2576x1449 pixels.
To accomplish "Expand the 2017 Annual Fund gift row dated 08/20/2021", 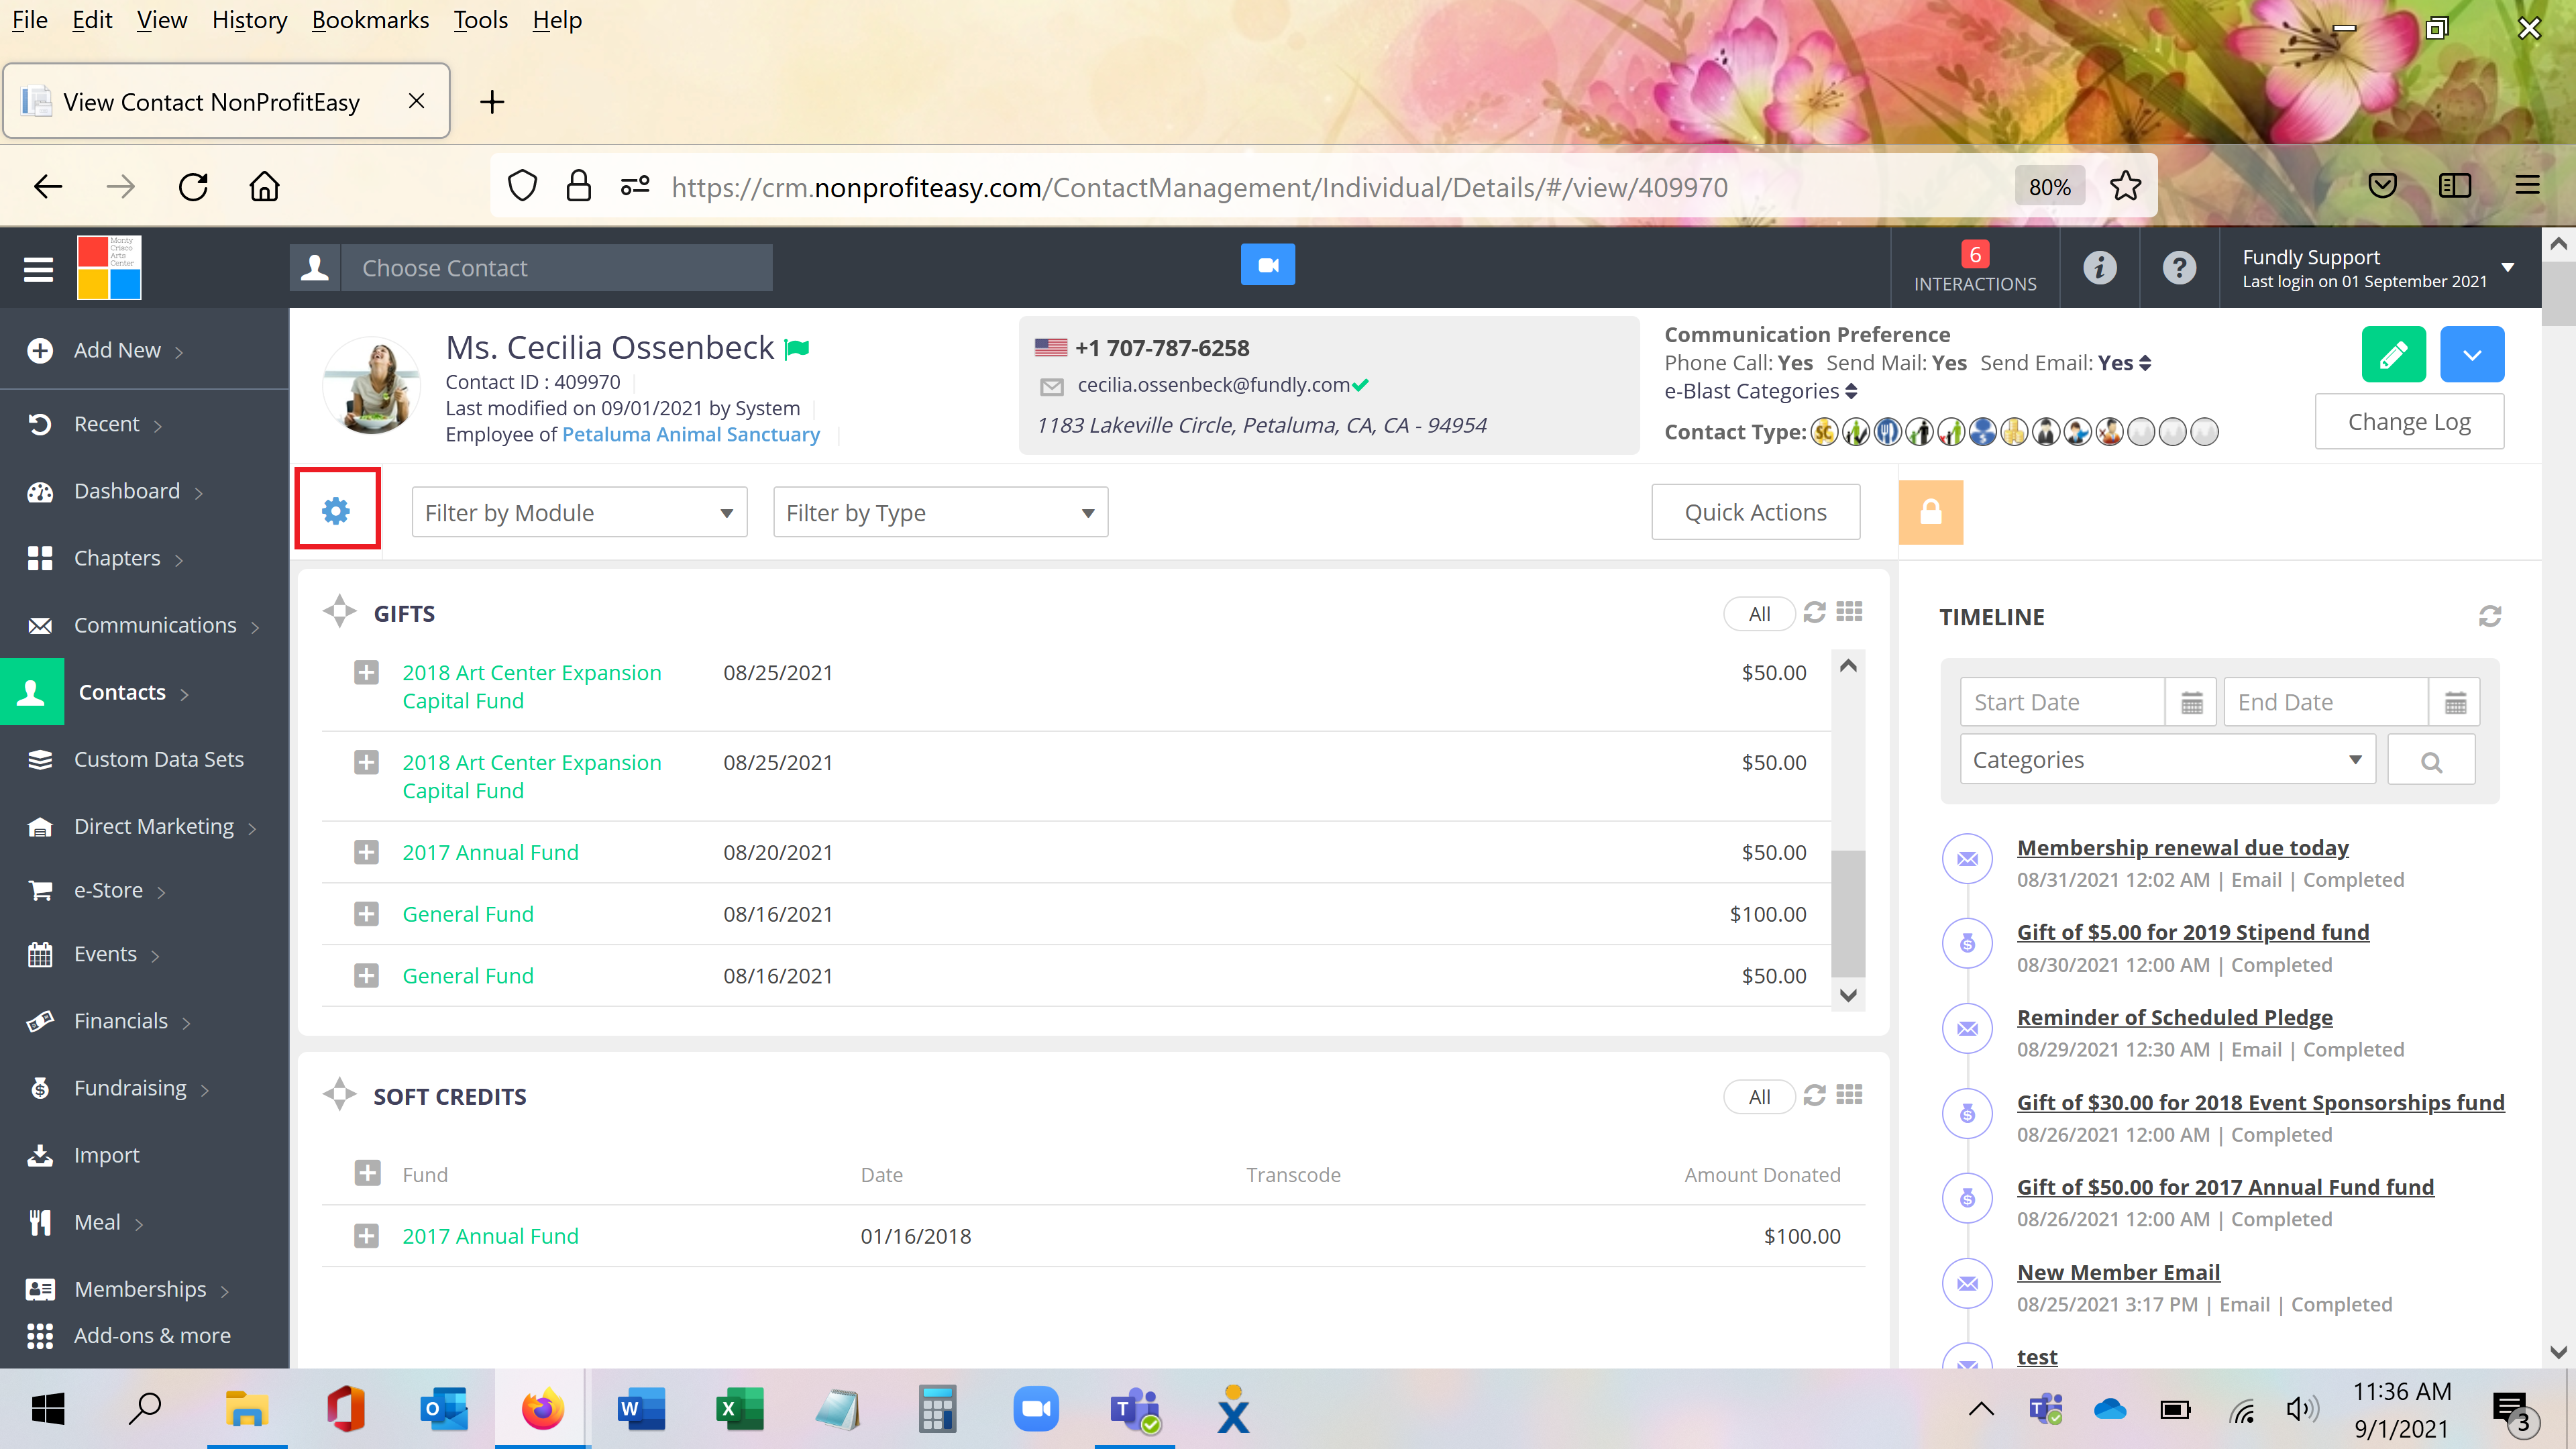I will click(366, 852).
